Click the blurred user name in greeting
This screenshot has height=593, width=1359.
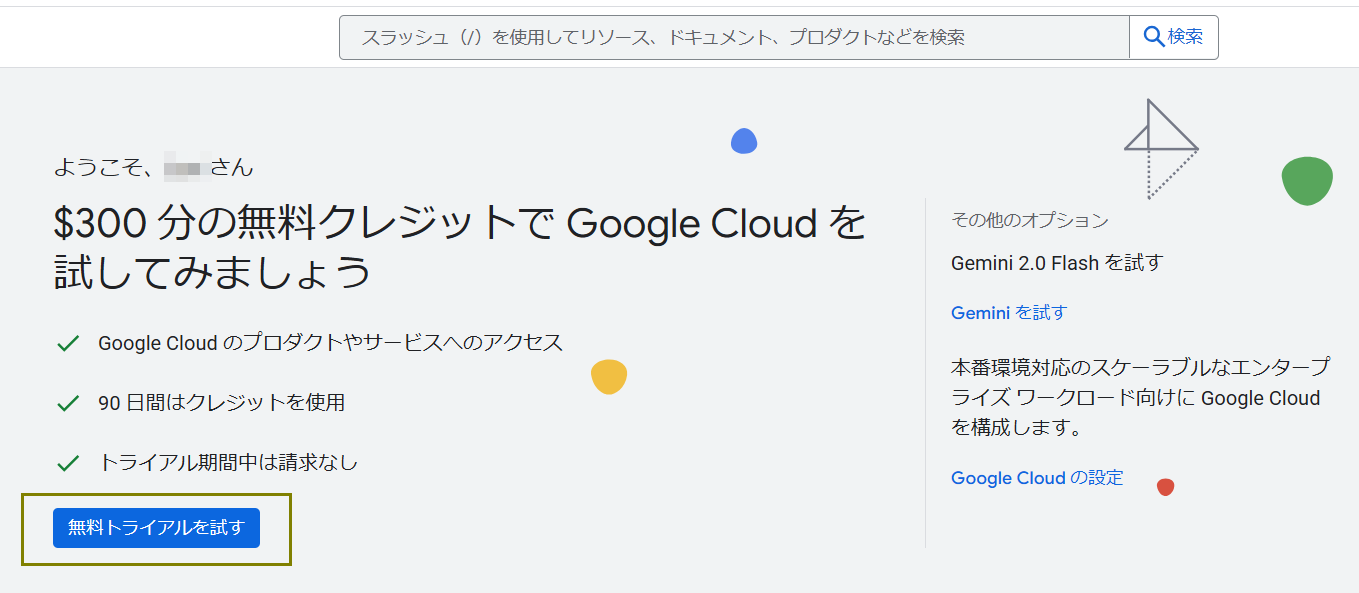(x=185, y=167)
